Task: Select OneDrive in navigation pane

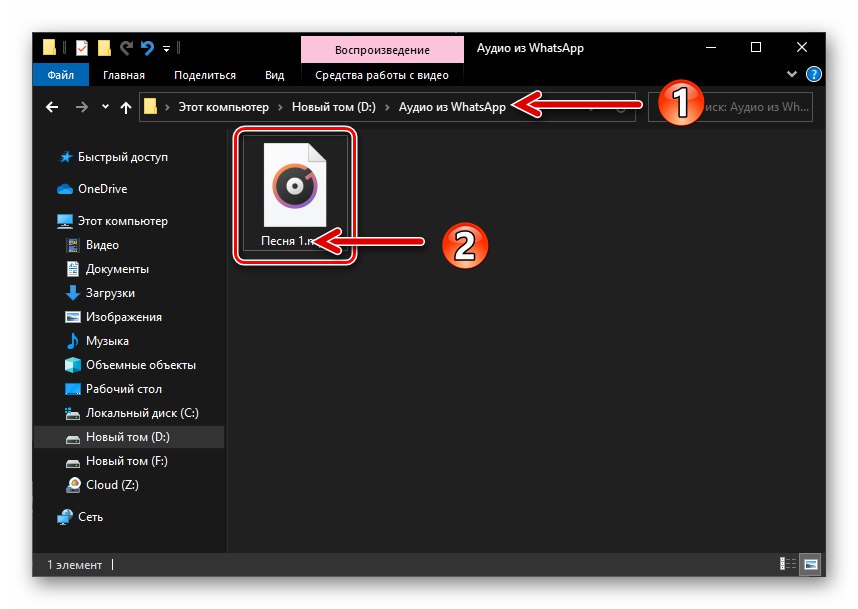Action: tap(102, 189)
